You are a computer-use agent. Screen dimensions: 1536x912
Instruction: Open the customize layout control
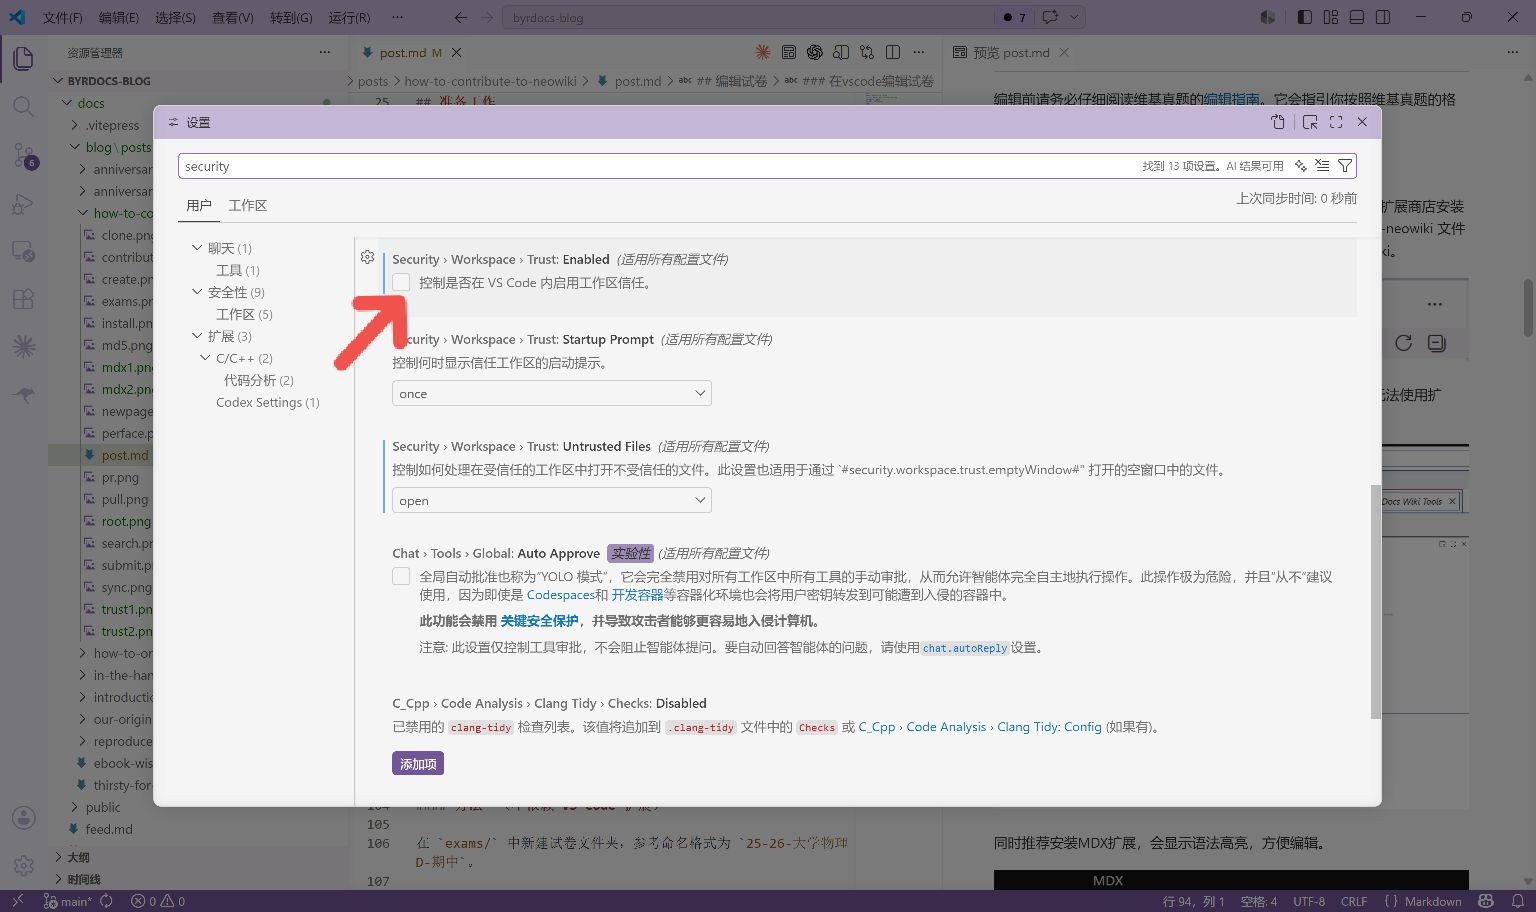click(x=1331, y=17)
